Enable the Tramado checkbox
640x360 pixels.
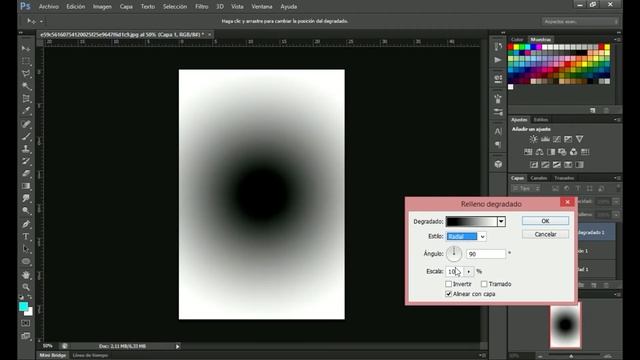coord(484,284)
